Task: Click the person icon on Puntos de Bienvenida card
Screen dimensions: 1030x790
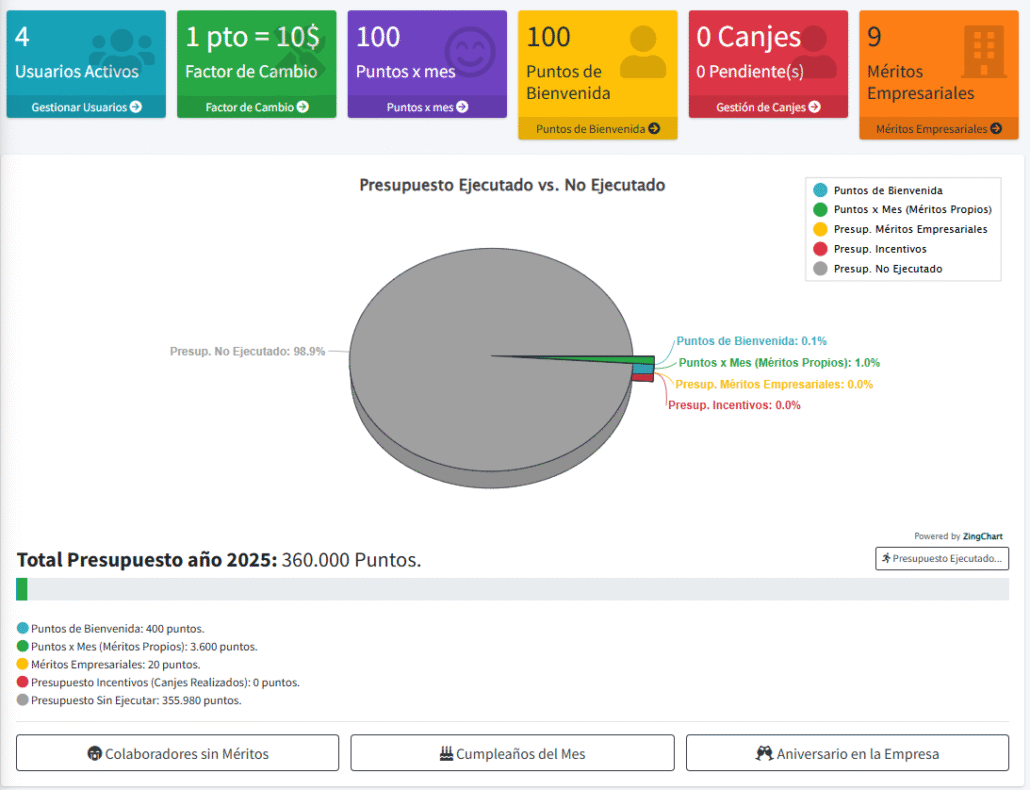Action: (x=642, y=52)
